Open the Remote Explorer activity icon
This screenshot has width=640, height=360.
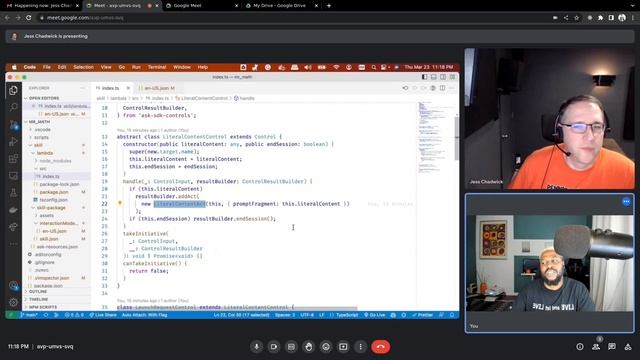pos(13,176)
